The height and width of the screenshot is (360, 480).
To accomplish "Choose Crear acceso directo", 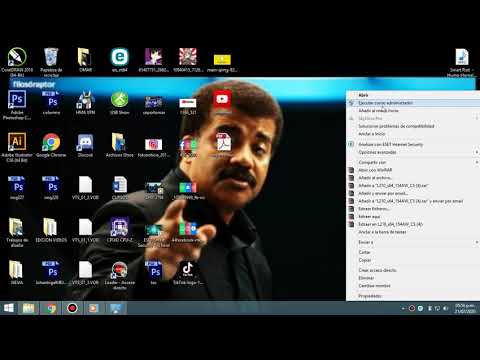I will (x=413, y=270).
